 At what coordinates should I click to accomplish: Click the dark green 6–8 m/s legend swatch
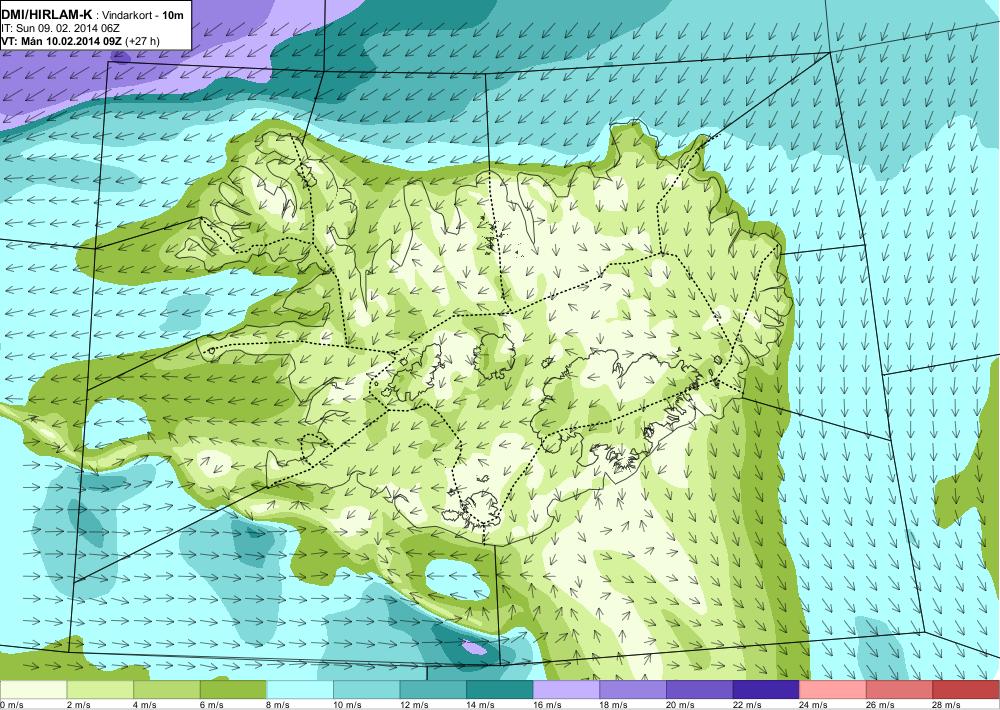pyautogui.click(x=233, y=690)
